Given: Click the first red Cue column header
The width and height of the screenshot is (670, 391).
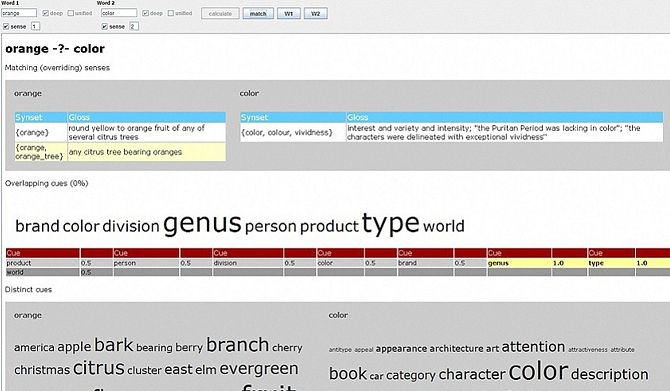Looking at the screenshot, I should 43,253.
